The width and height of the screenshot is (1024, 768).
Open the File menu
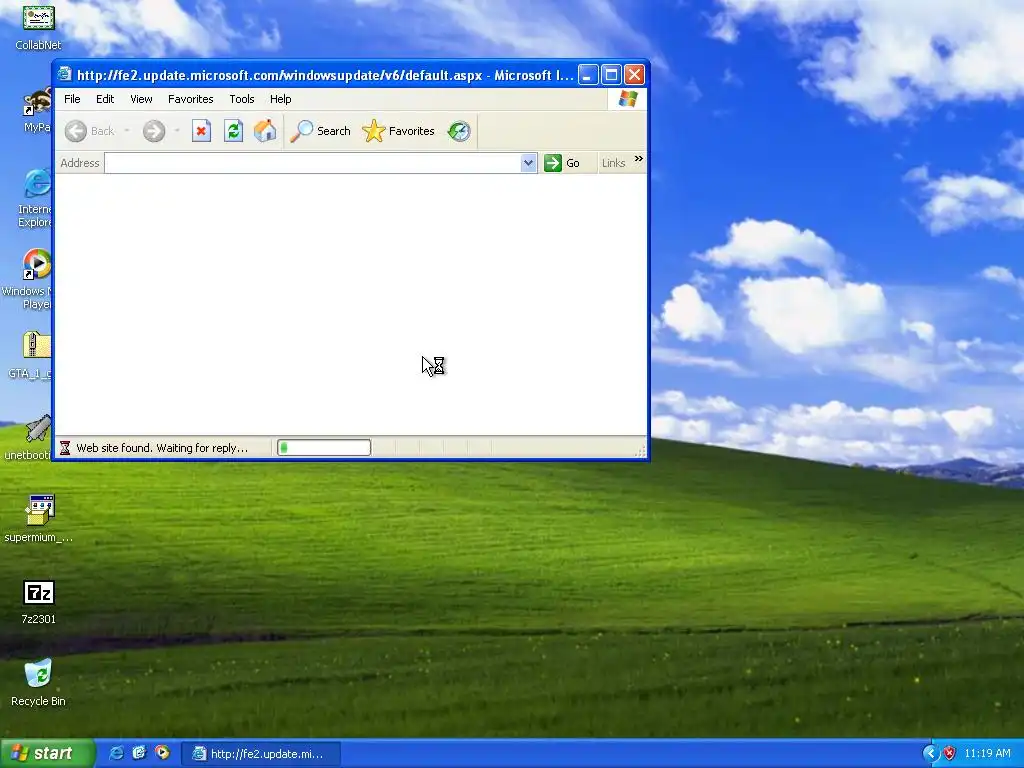pos(72,99)
